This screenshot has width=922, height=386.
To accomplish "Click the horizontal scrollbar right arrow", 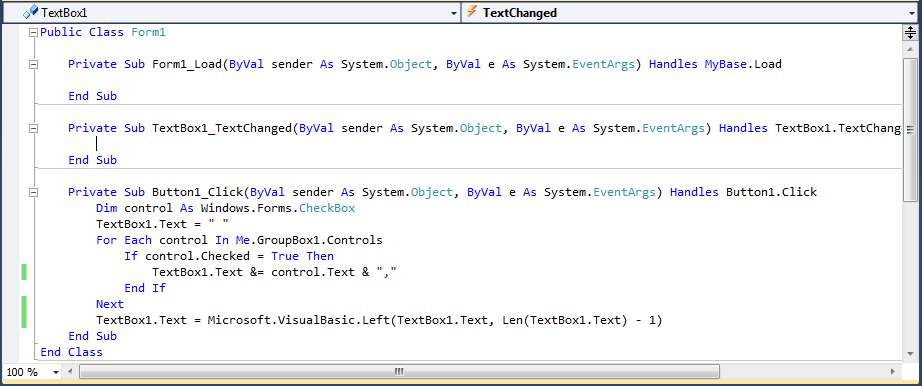I will [x=893, y=372].
